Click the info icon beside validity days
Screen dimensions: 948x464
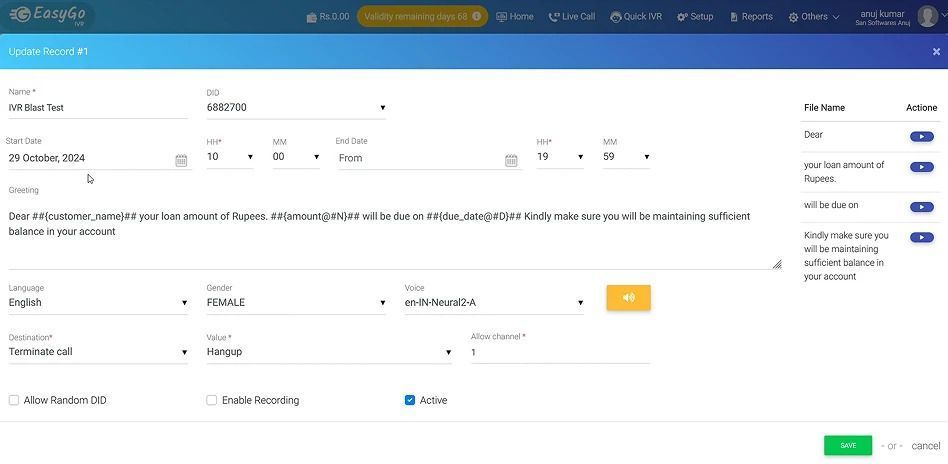(476, 16)
